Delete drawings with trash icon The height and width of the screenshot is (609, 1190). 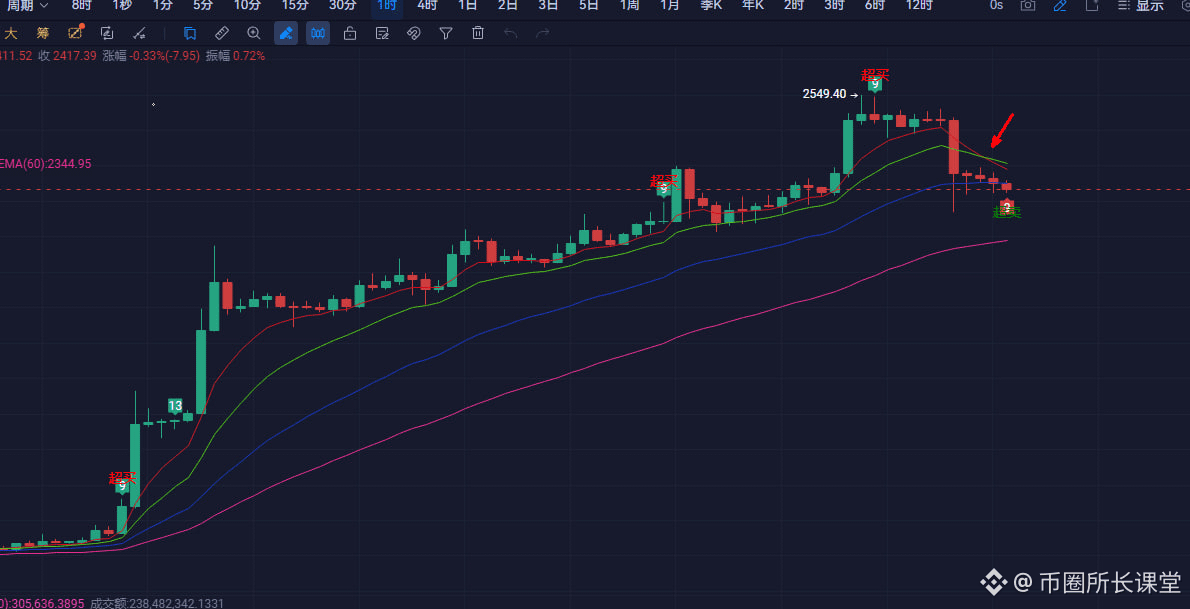tap(478, 33)
